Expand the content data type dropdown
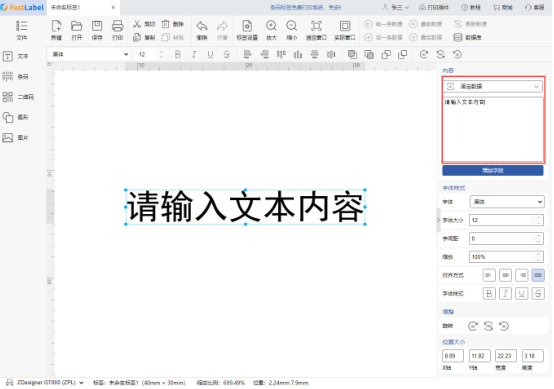 pyautogui.click(x=493, y=86)
